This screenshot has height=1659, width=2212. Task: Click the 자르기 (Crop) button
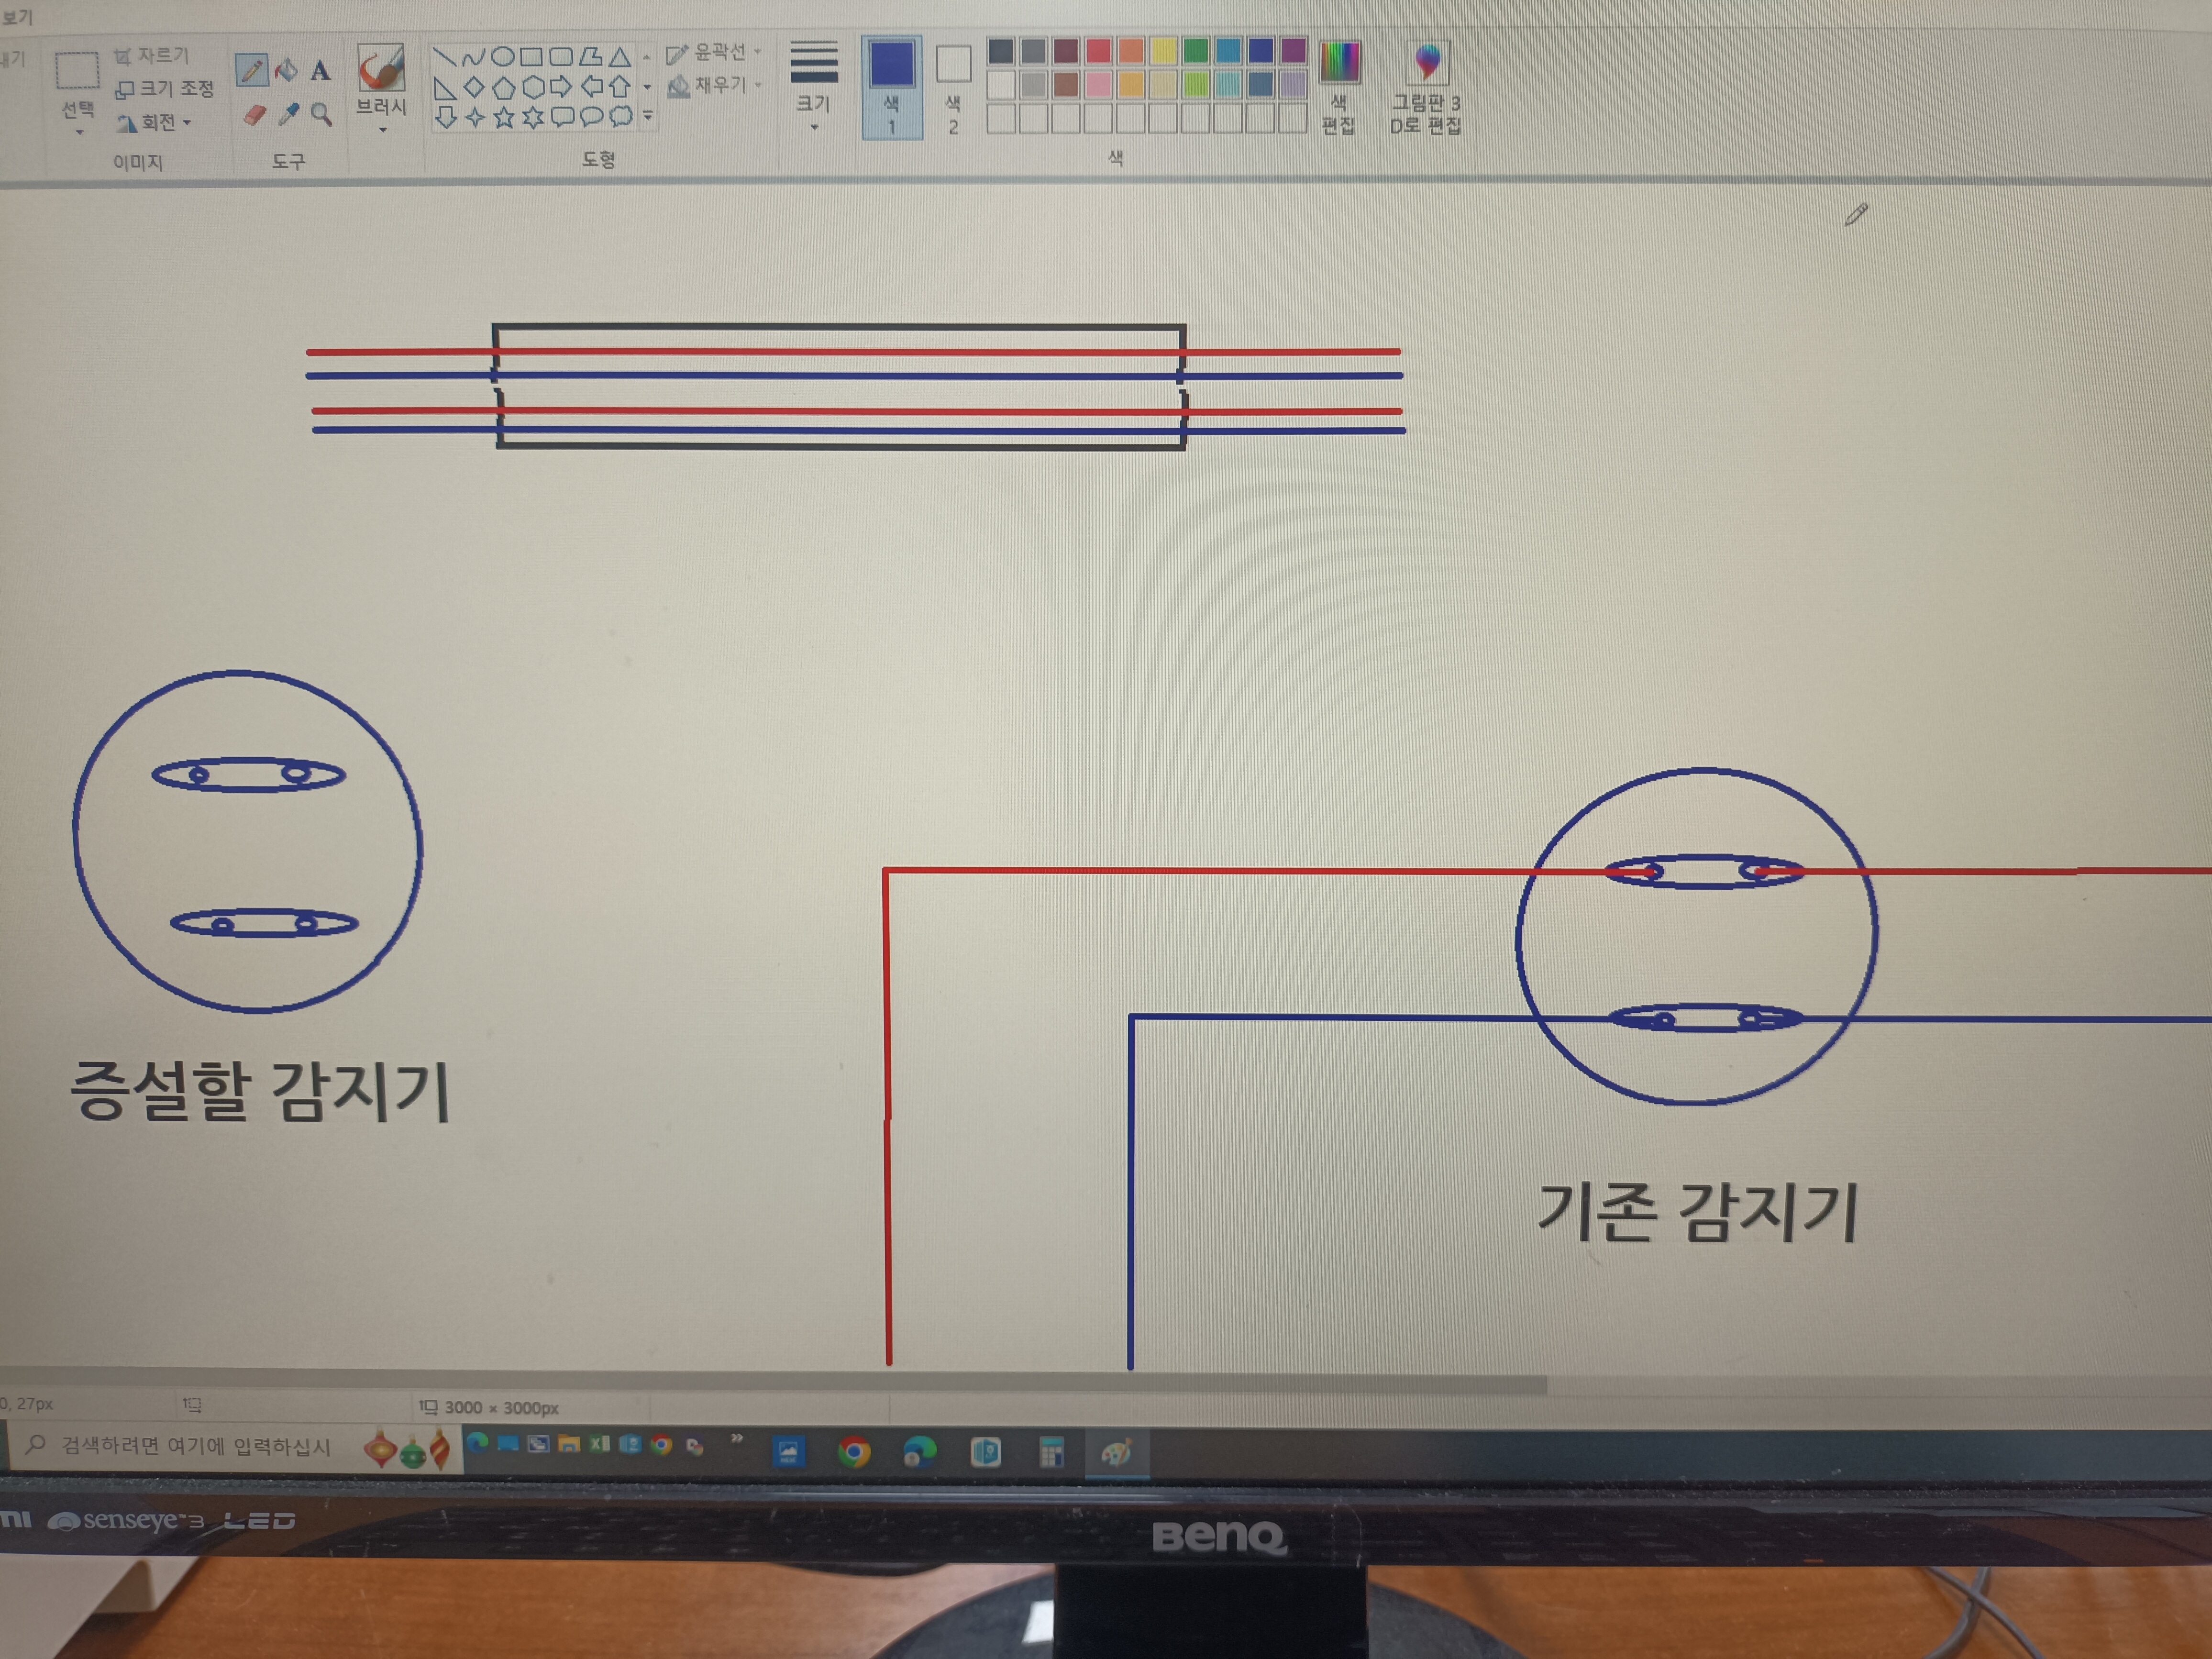152,56
